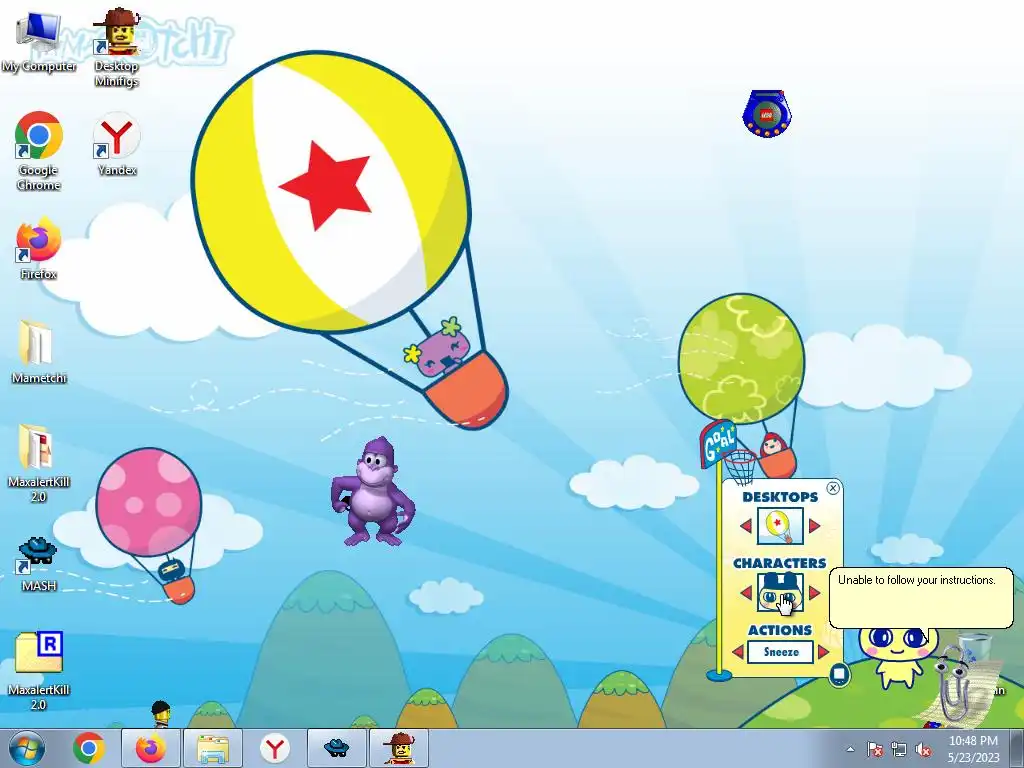This screenshot has height=768, width=1024.
Task: Click the Tamagotchi device button below the panel
Action: pyautogui.click(x=839, y=675)
